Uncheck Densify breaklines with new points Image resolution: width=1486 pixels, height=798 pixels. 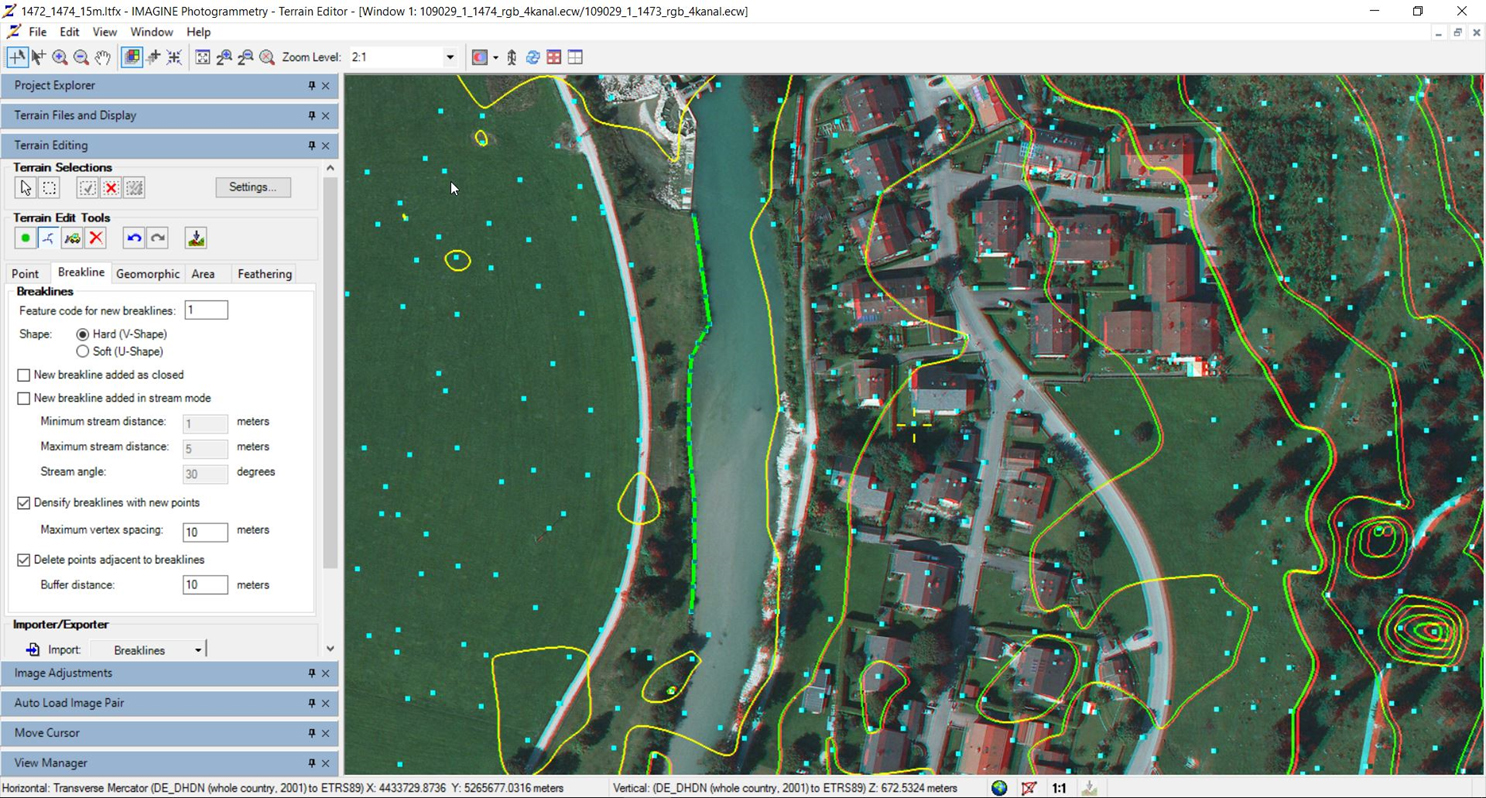click(x=24, y=503)
